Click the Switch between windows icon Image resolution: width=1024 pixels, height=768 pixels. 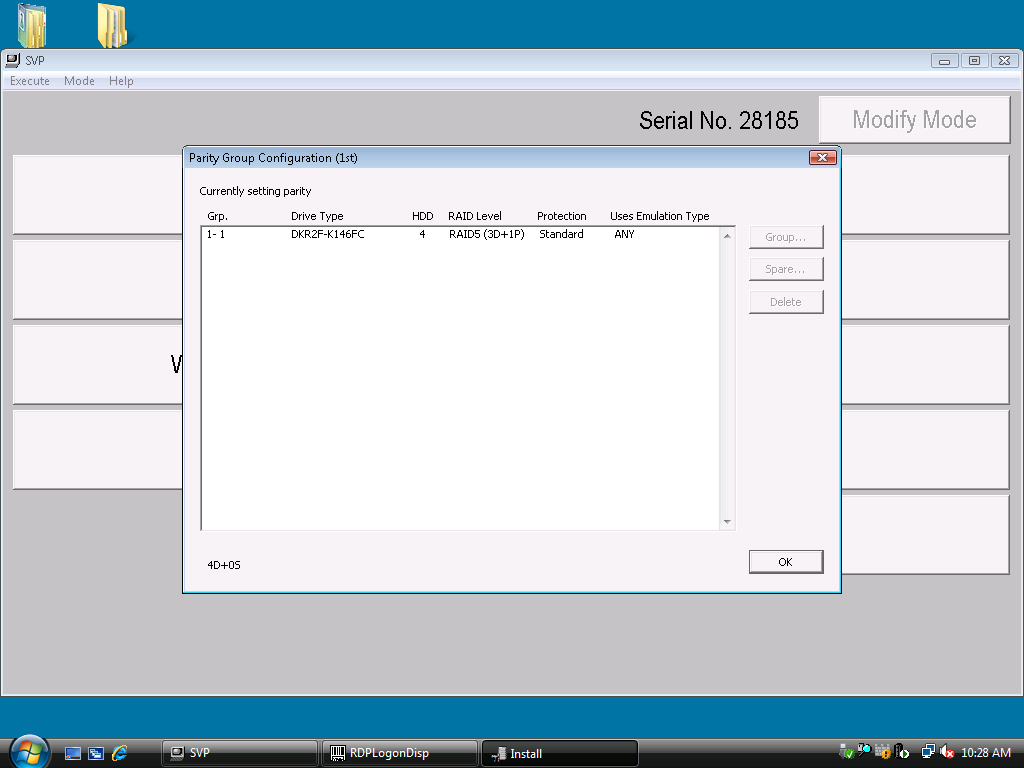tap(96, 753)
